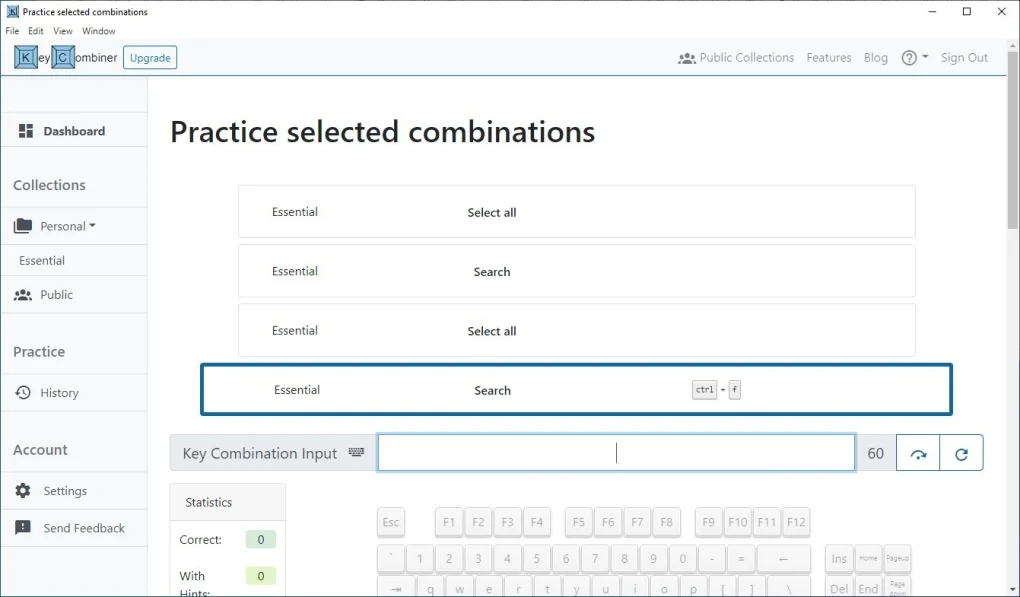The image size is (1020, 597).
Task: Select the Essential Search ctrl+f combination row
Action: coord(576,389)
